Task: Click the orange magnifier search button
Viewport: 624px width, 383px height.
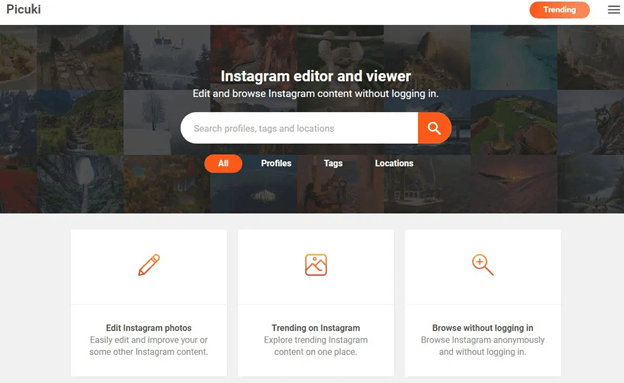Action: (x=434, y=128)
